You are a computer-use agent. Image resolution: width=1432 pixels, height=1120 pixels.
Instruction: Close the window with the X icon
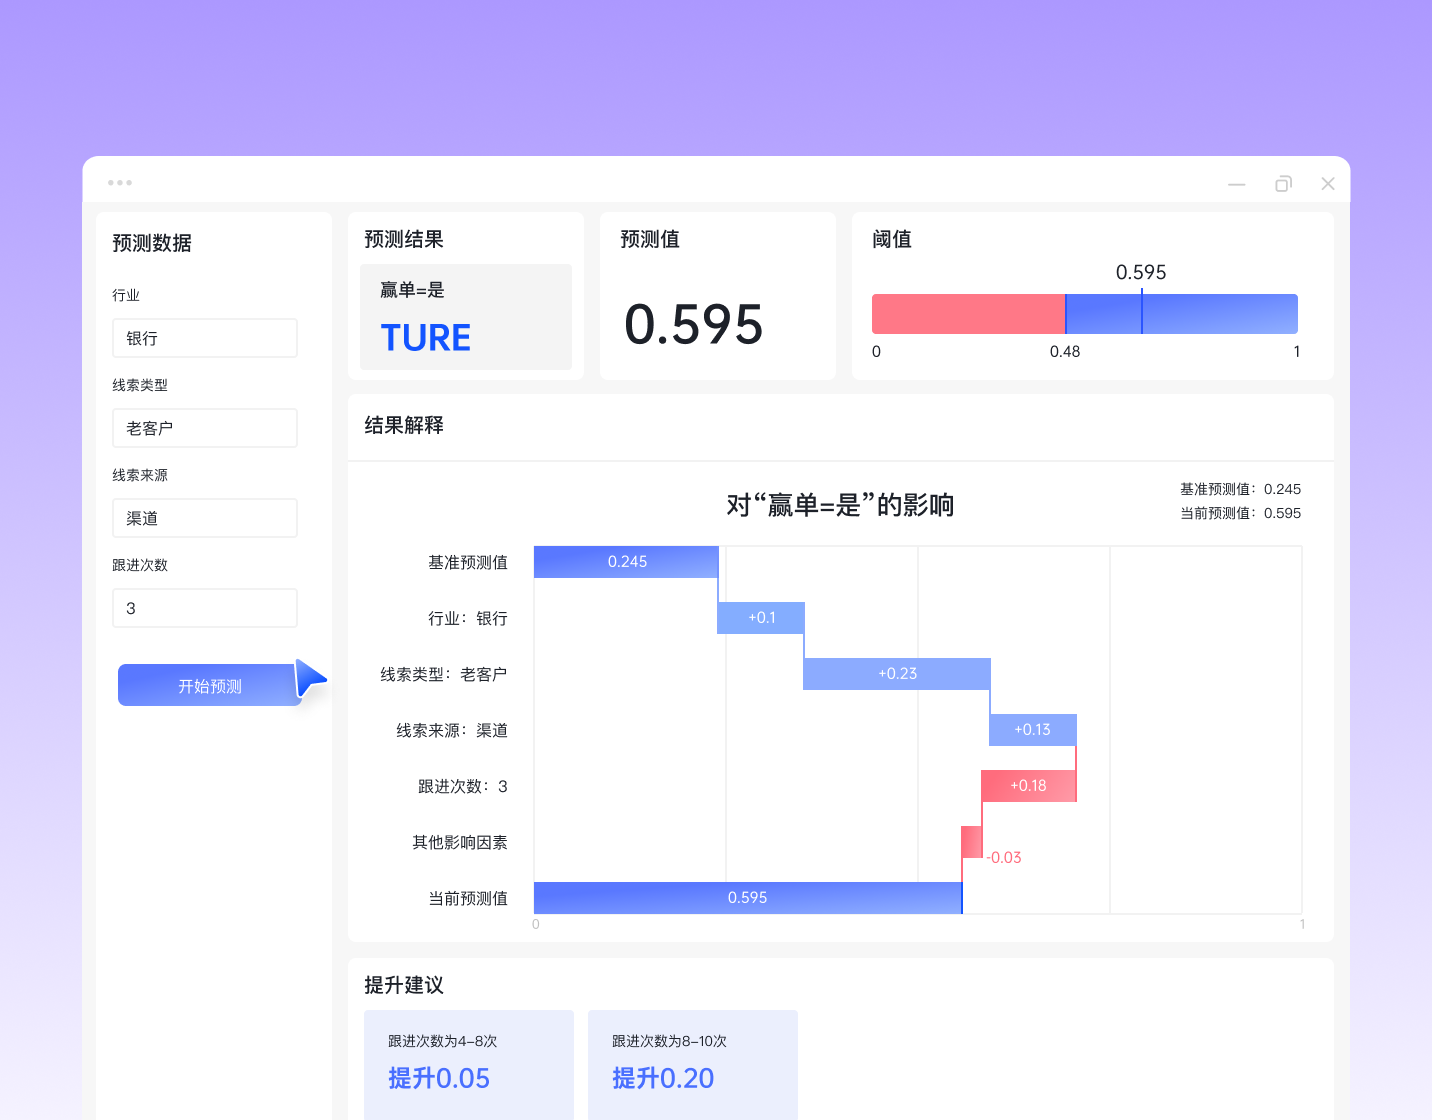[1328, 184]
